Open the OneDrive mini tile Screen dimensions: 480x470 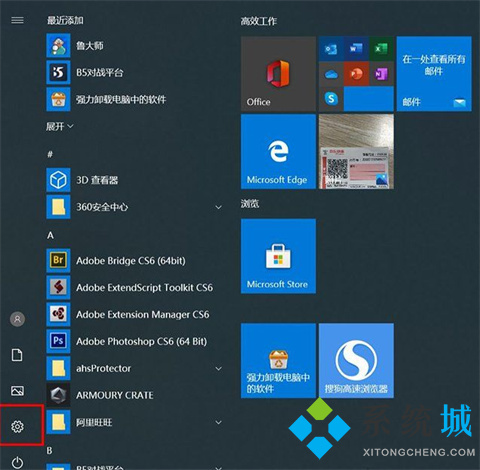pyautogui.click(x=331, y=74)
